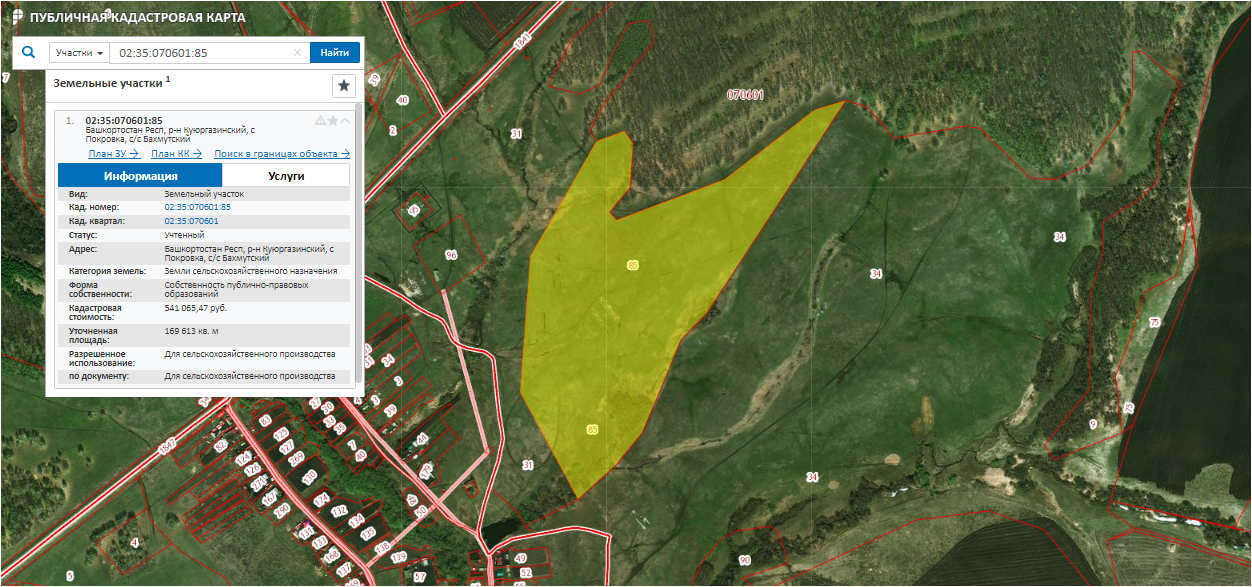Click the search magnifier icon

(29, 53)
